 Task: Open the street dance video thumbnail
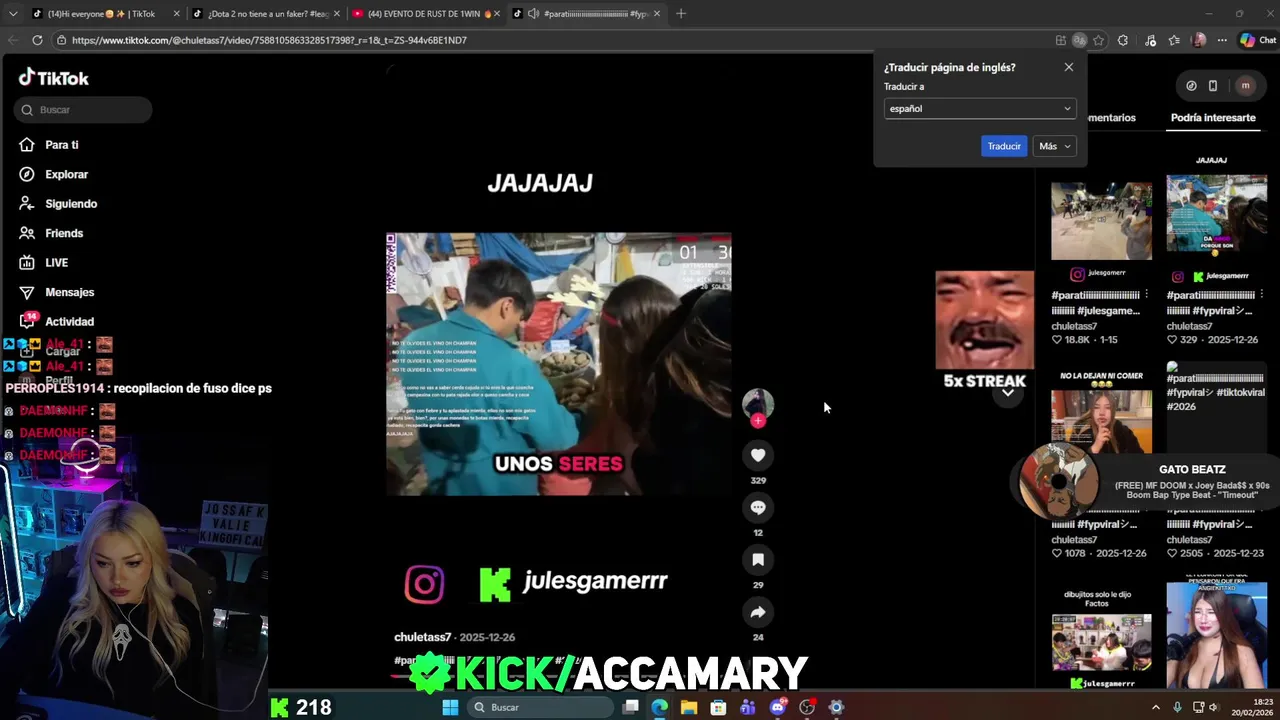[x=1101, y=220]
